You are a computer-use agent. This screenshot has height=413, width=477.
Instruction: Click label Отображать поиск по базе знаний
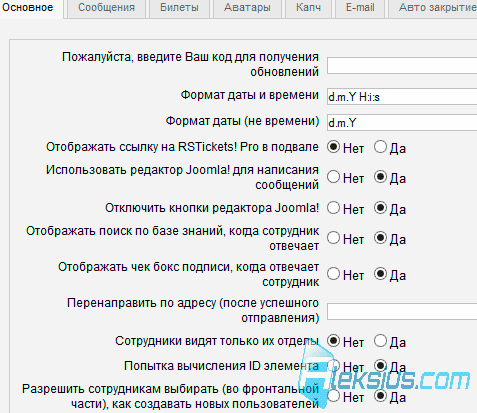[173, 238]
